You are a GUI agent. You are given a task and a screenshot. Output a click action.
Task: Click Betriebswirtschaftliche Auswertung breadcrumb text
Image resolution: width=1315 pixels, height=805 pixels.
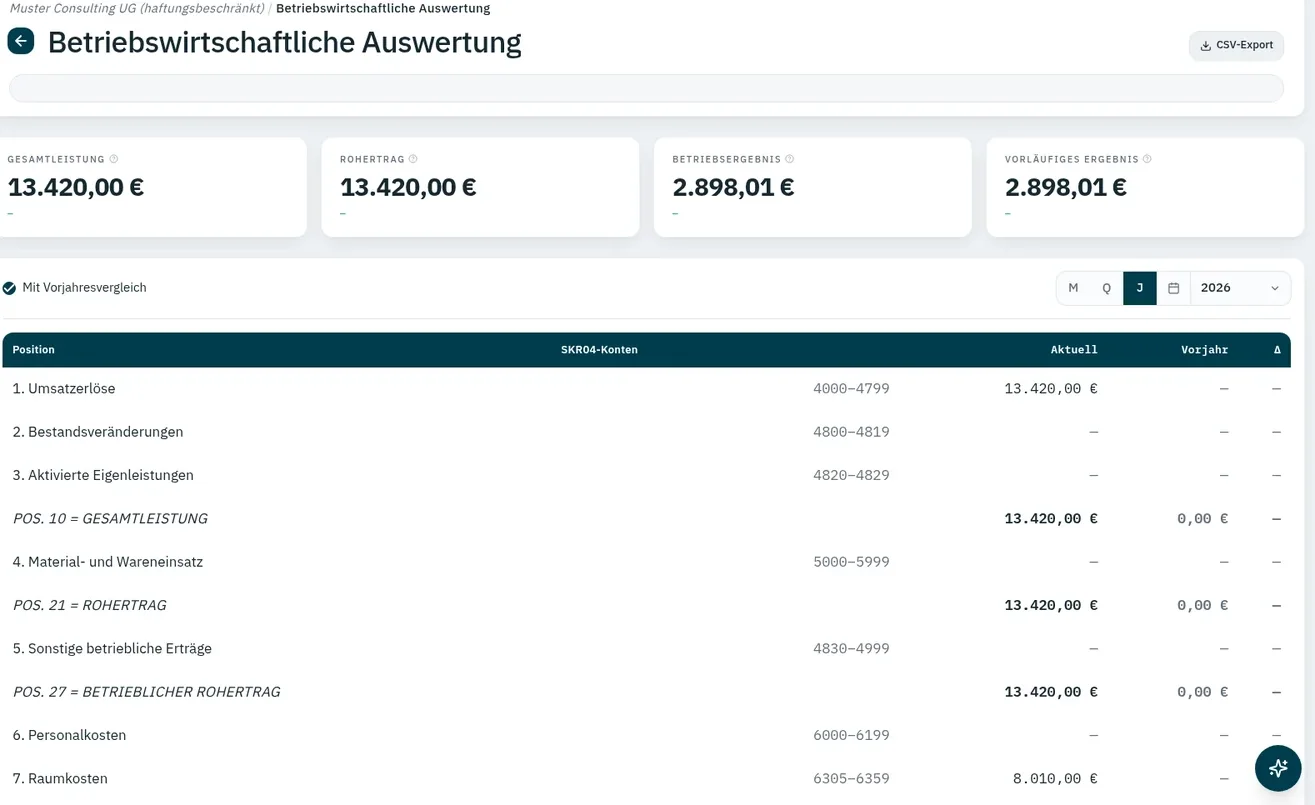point(383,8)
